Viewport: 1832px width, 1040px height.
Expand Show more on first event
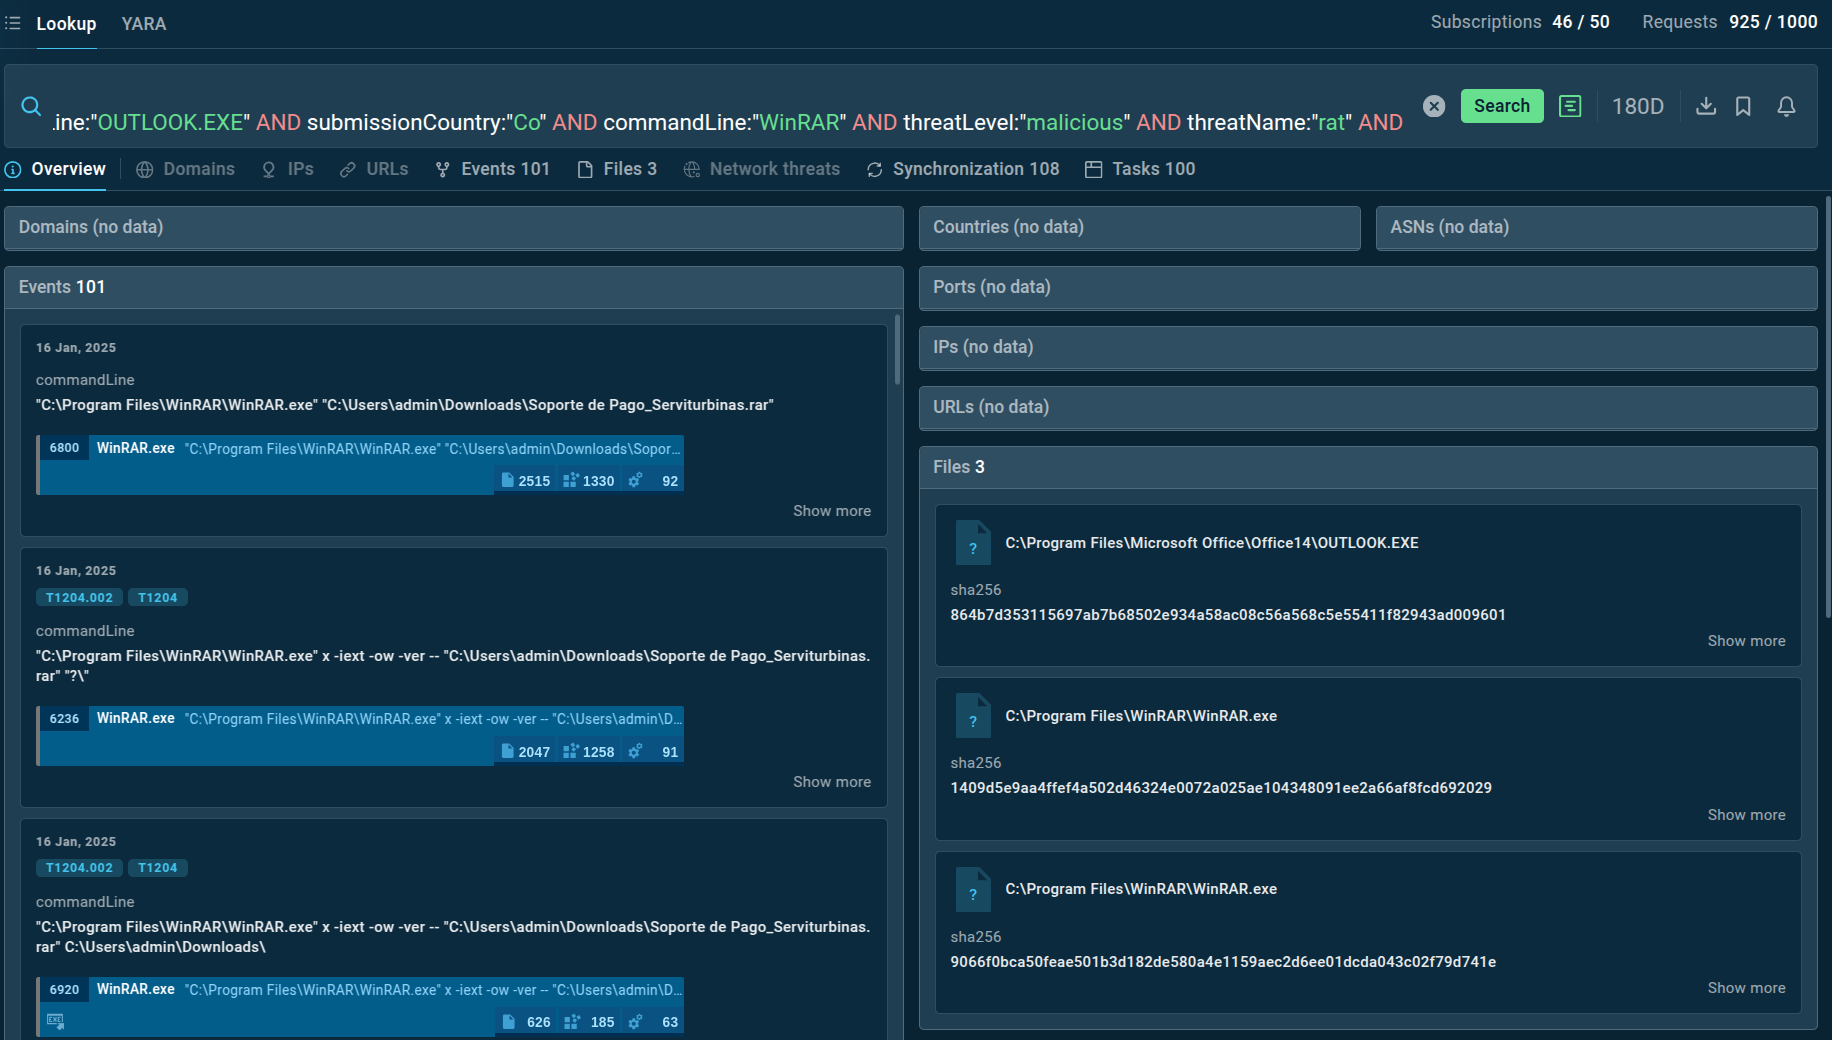[831, 511]
